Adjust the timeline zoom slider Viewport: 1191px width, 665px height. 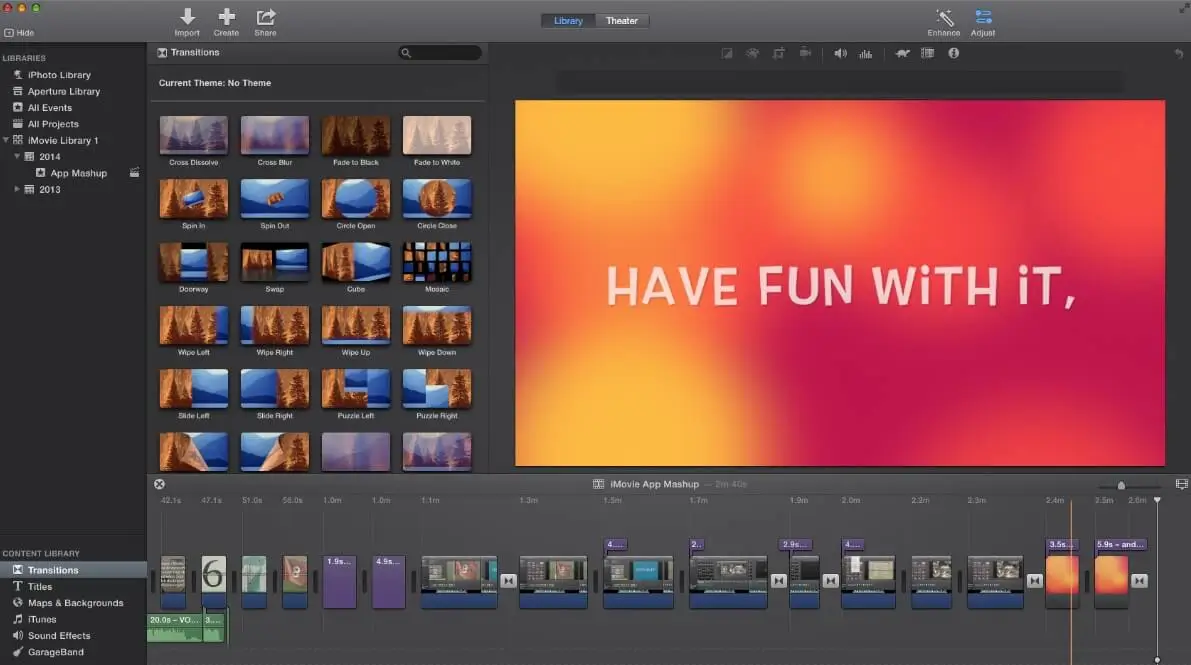tap(1120, 483)
